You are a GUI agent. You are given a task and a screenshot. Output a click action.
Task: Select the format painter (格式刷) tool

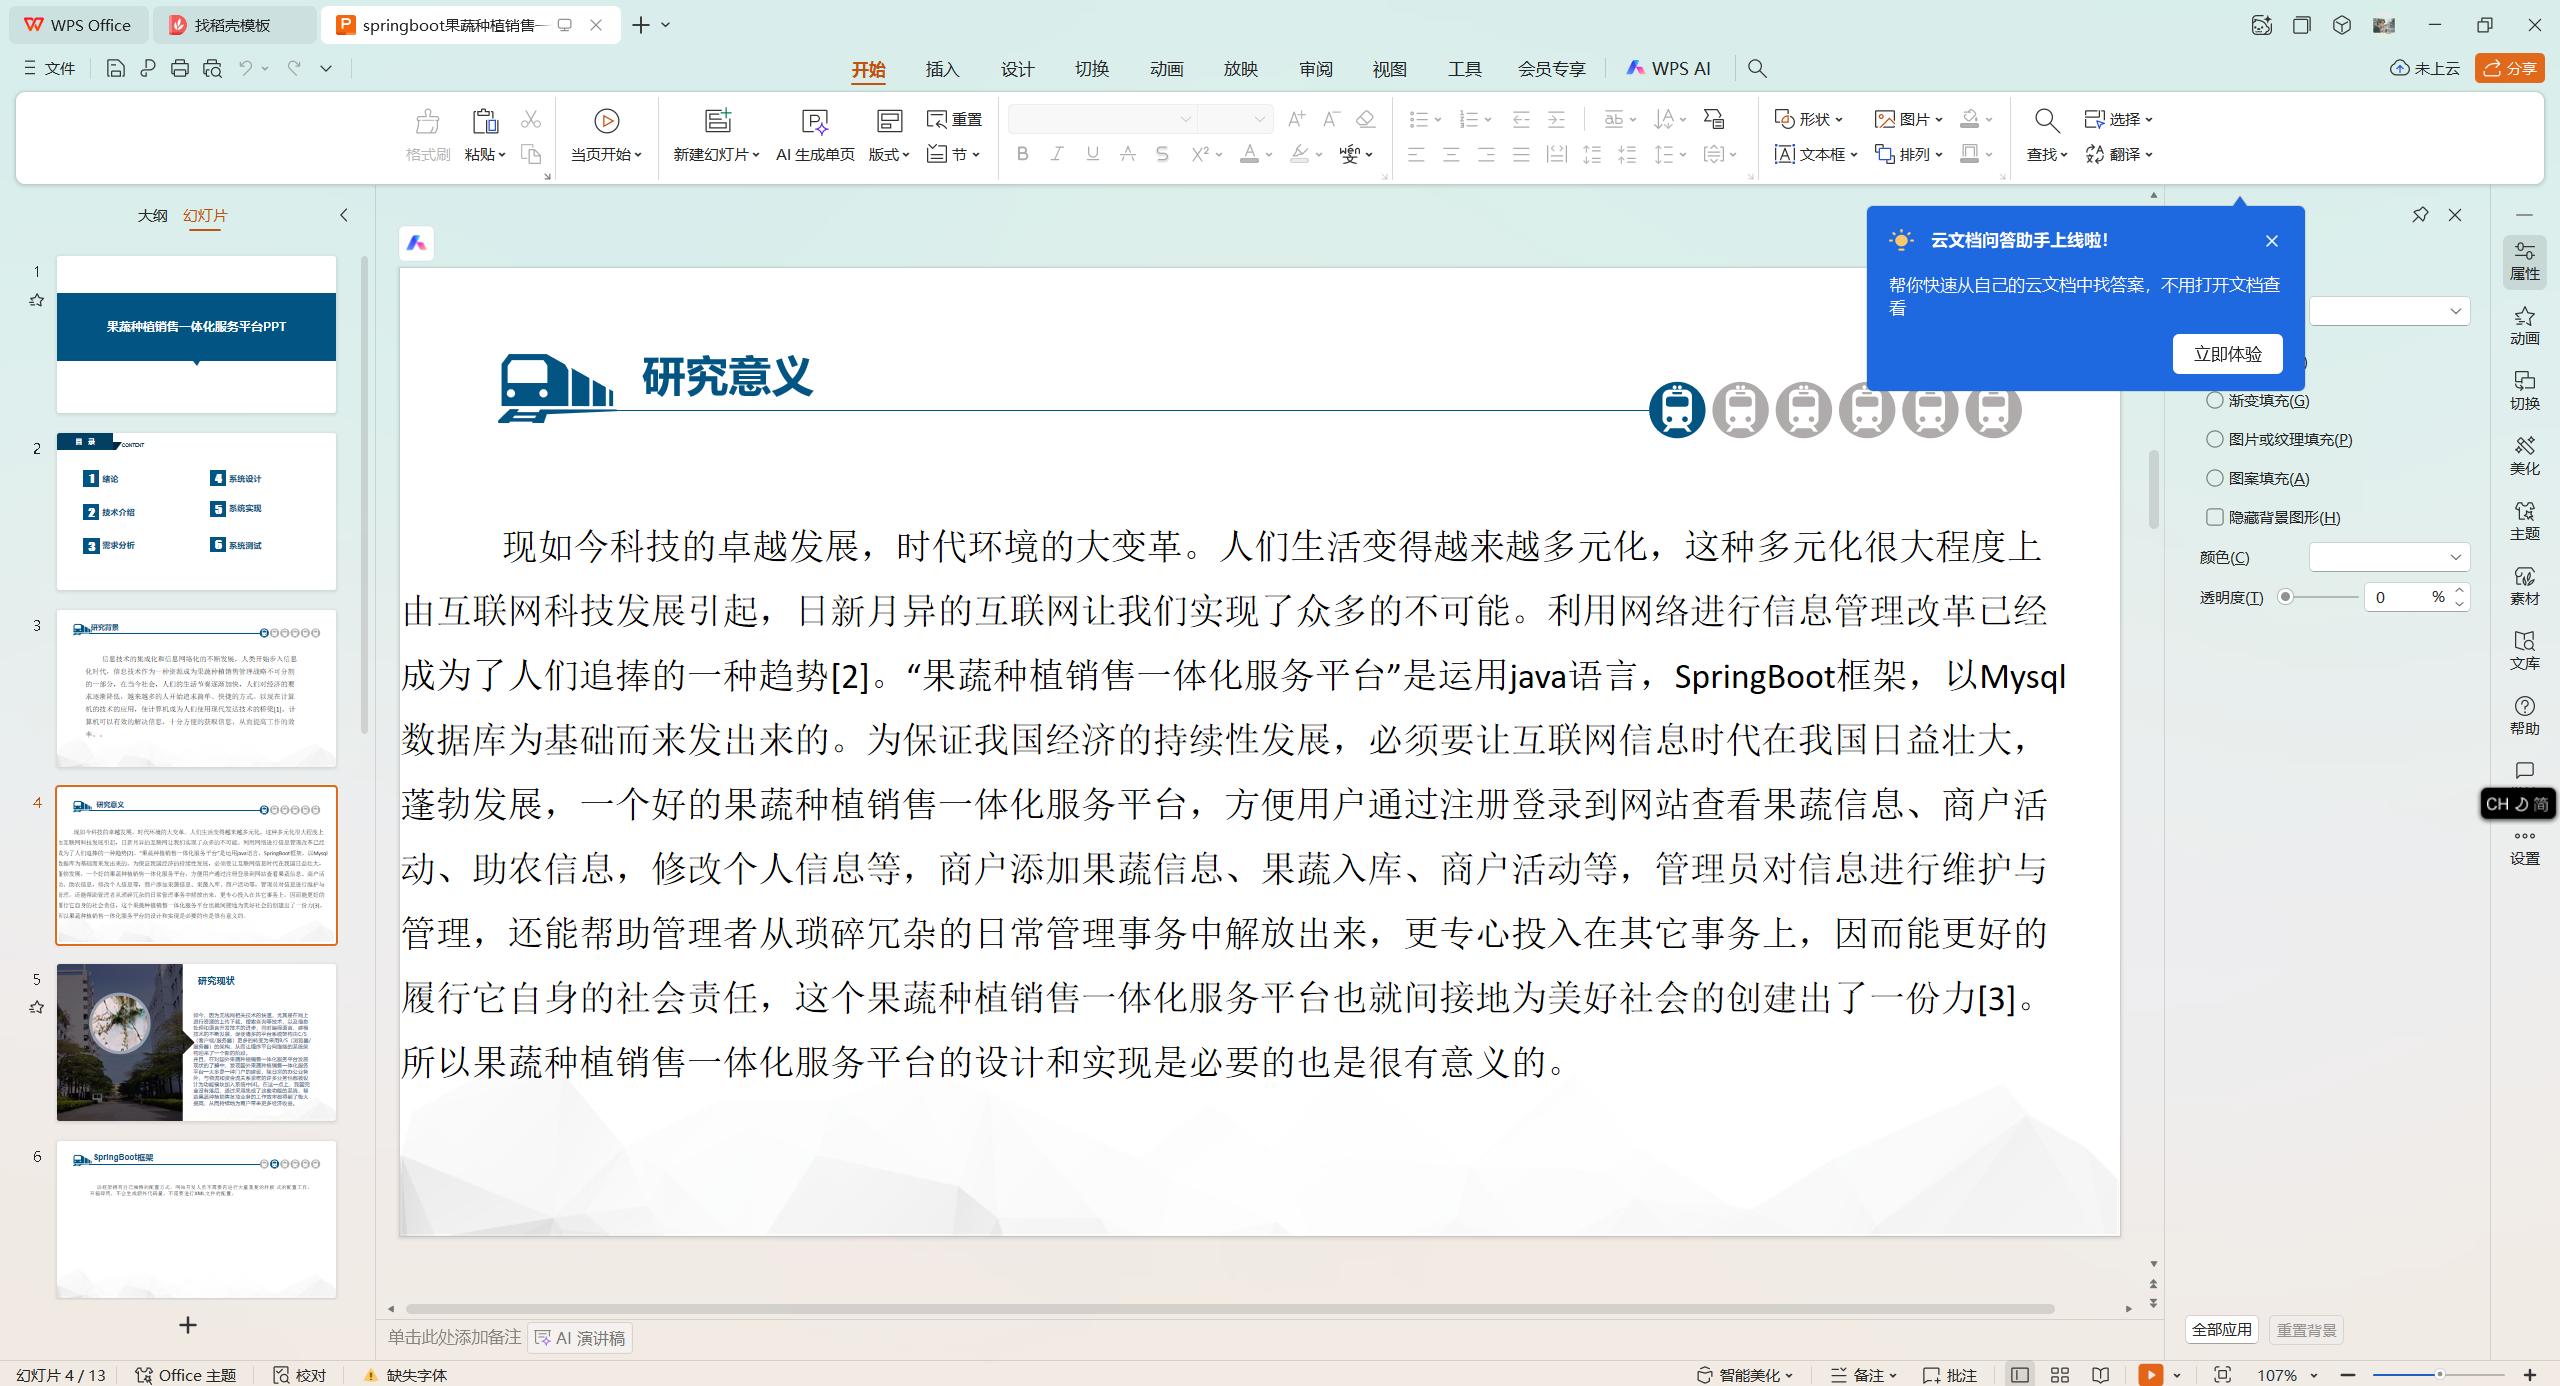[426, 135]
